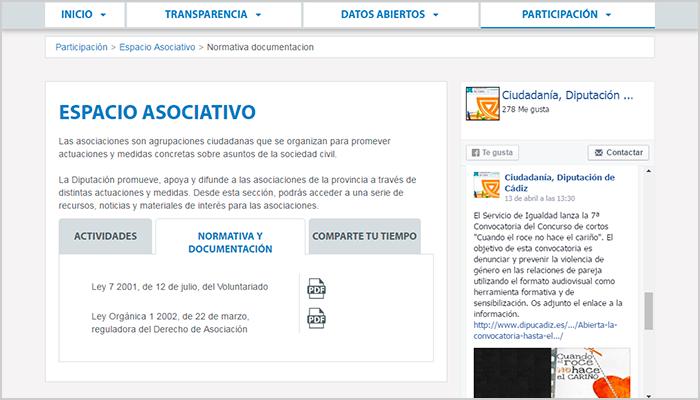Viewport: 700px width, 400px height.
Task: Click the ESPACIO ASOCIATIVO heading
Action: coord(157,112)
